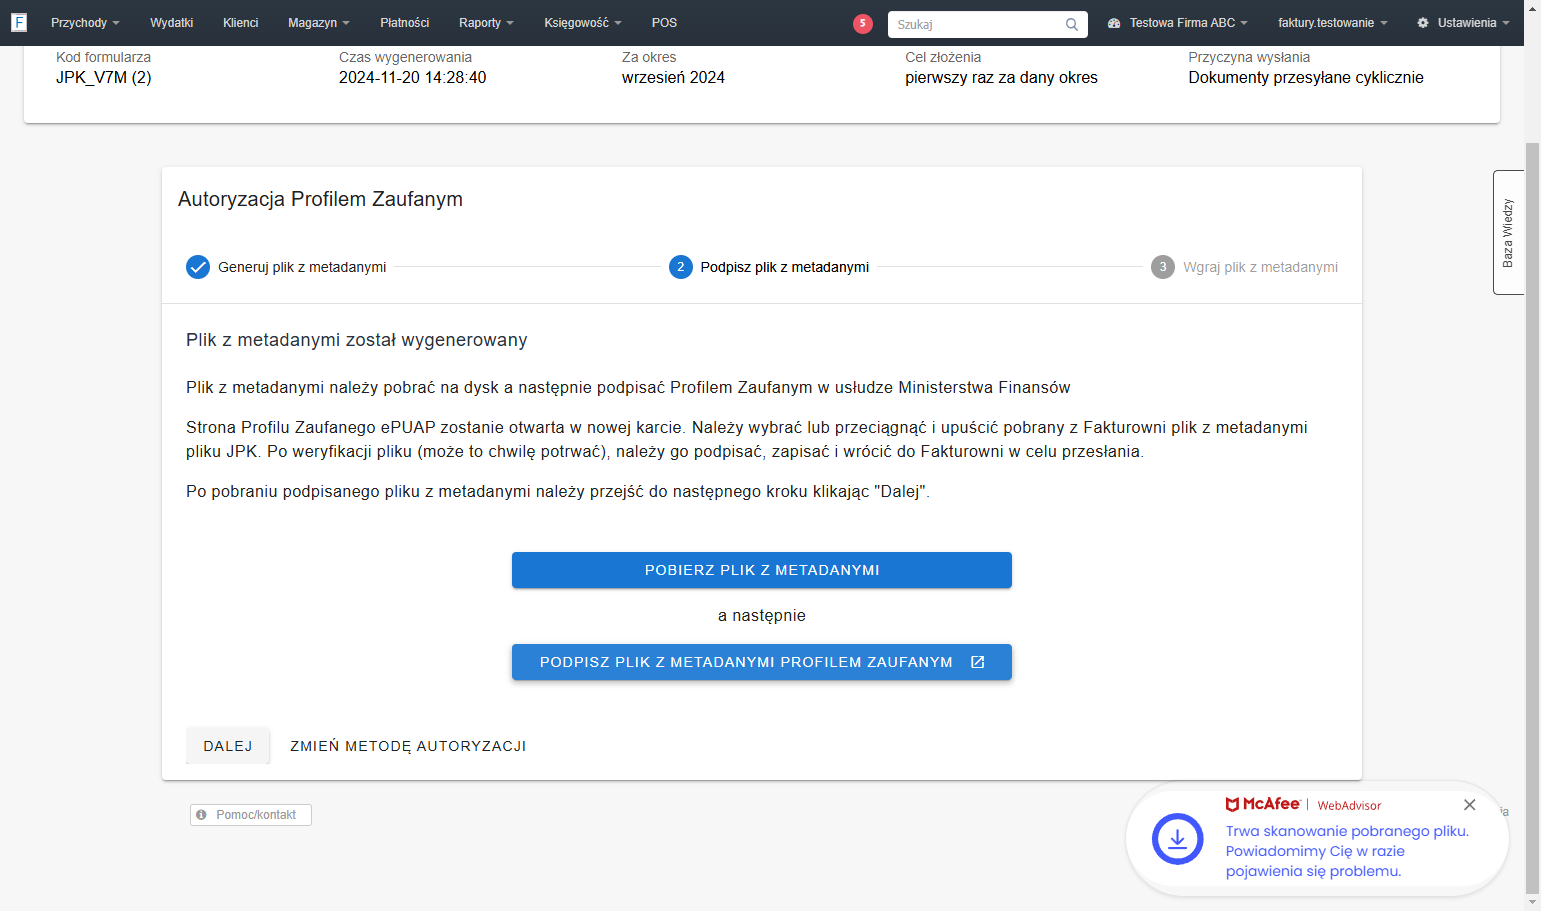Select the Podpisz plik z metadanymi step label
Image resolution: width=1541 pixels, height=911 pixels.
pos(785,267)
